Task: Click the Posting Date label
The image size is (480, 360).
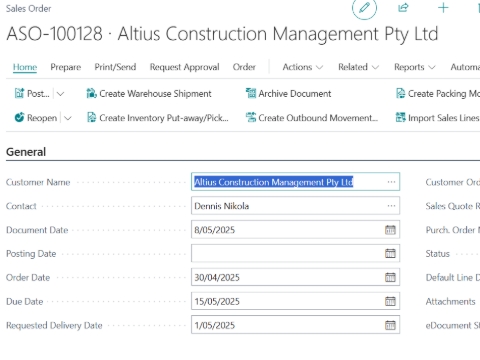Action: [31, 254]
